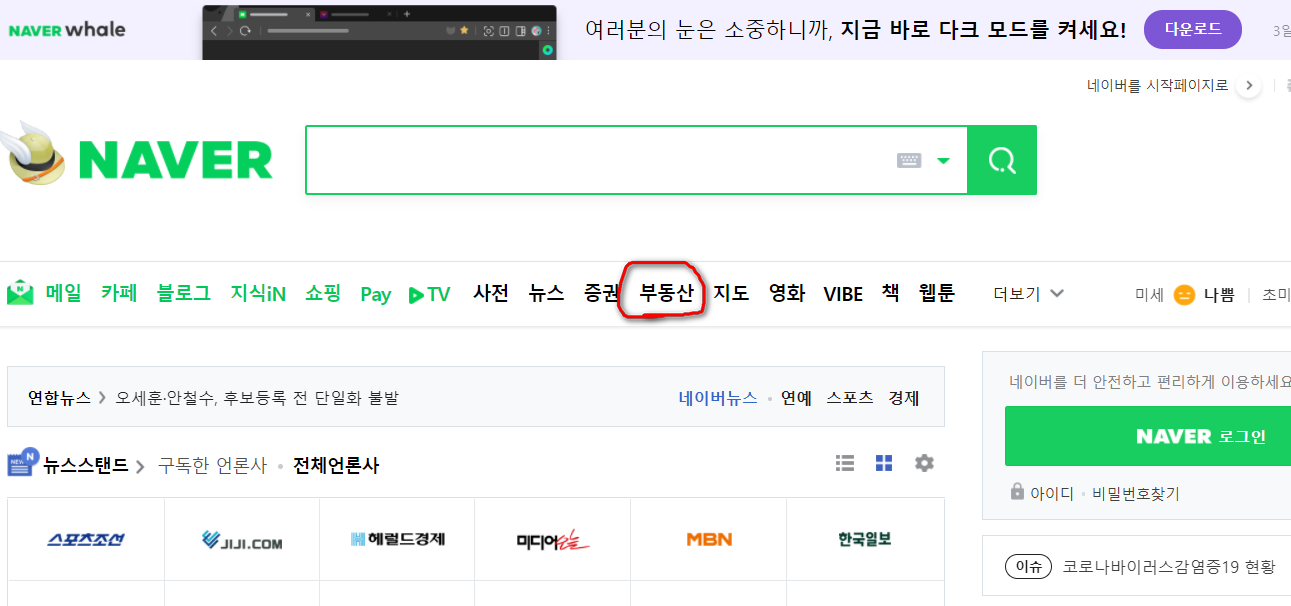Click the 아이디 find link with lock icon

click(1042, 493)
